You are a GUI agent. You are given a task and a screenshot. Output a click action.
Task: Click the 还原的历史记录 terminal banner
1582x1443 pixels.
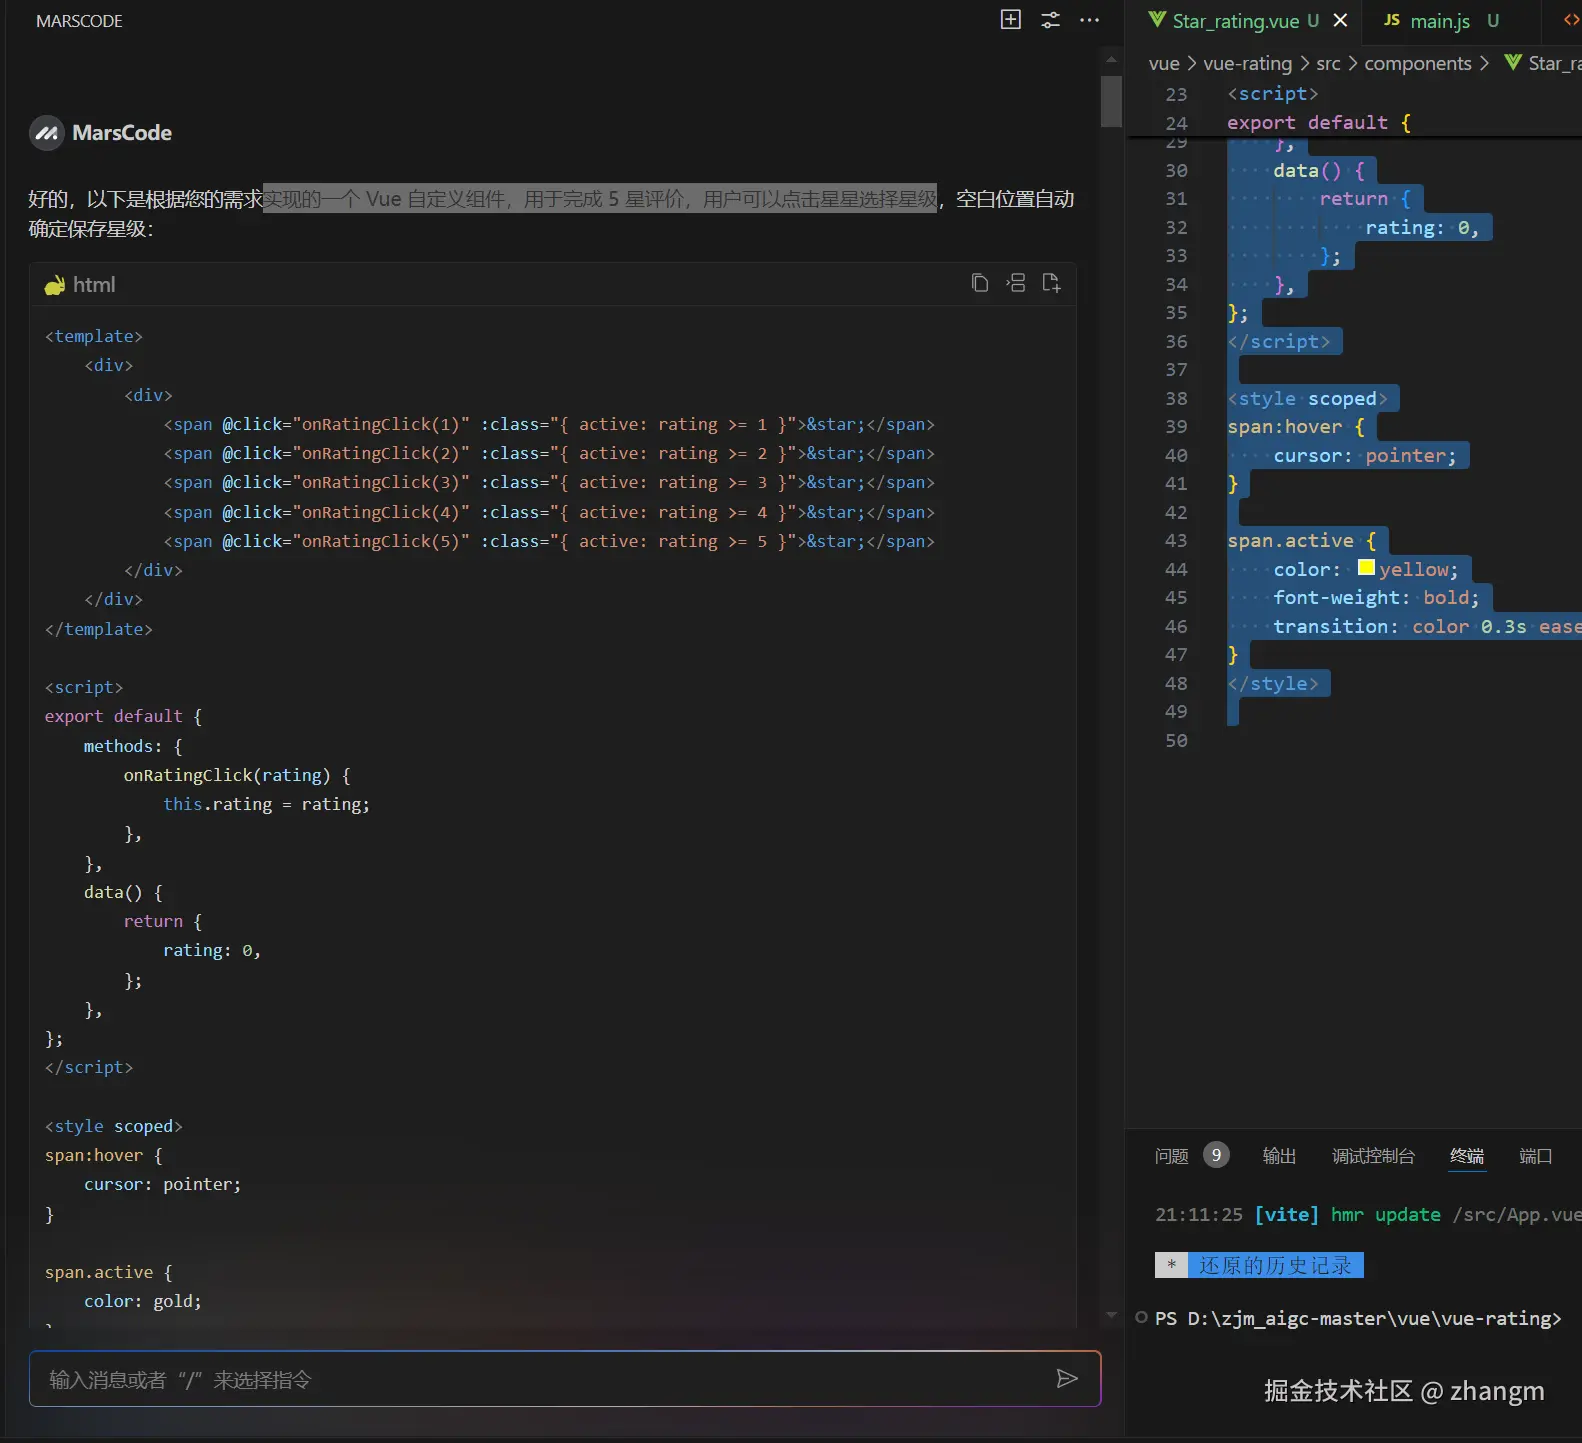[1259, 1265]
